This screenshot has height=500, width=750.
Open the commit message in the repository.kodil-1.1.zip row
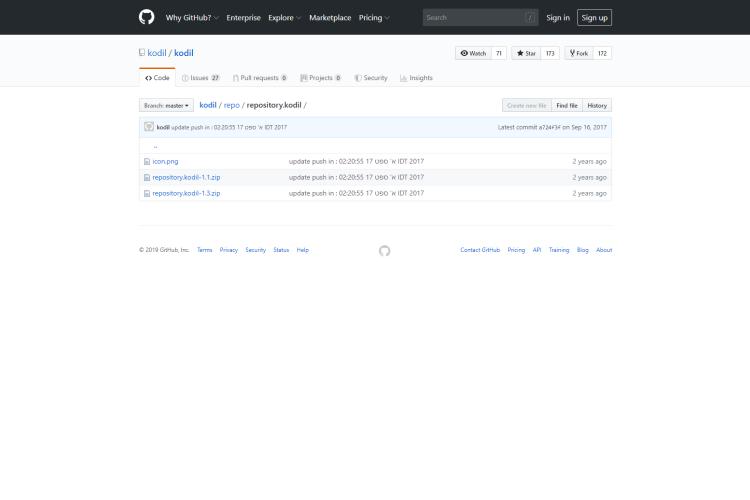point(356,178)
